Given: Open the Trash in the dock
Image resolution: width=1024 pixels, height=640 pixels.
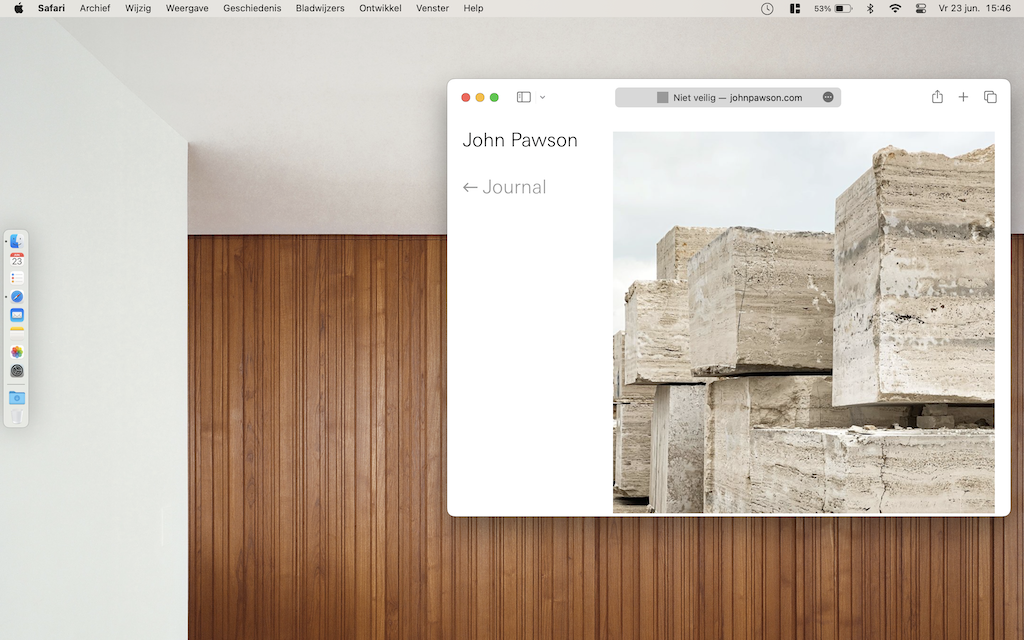Looking at the screenshot, I should pyautogui.click(x=17, y=416).
